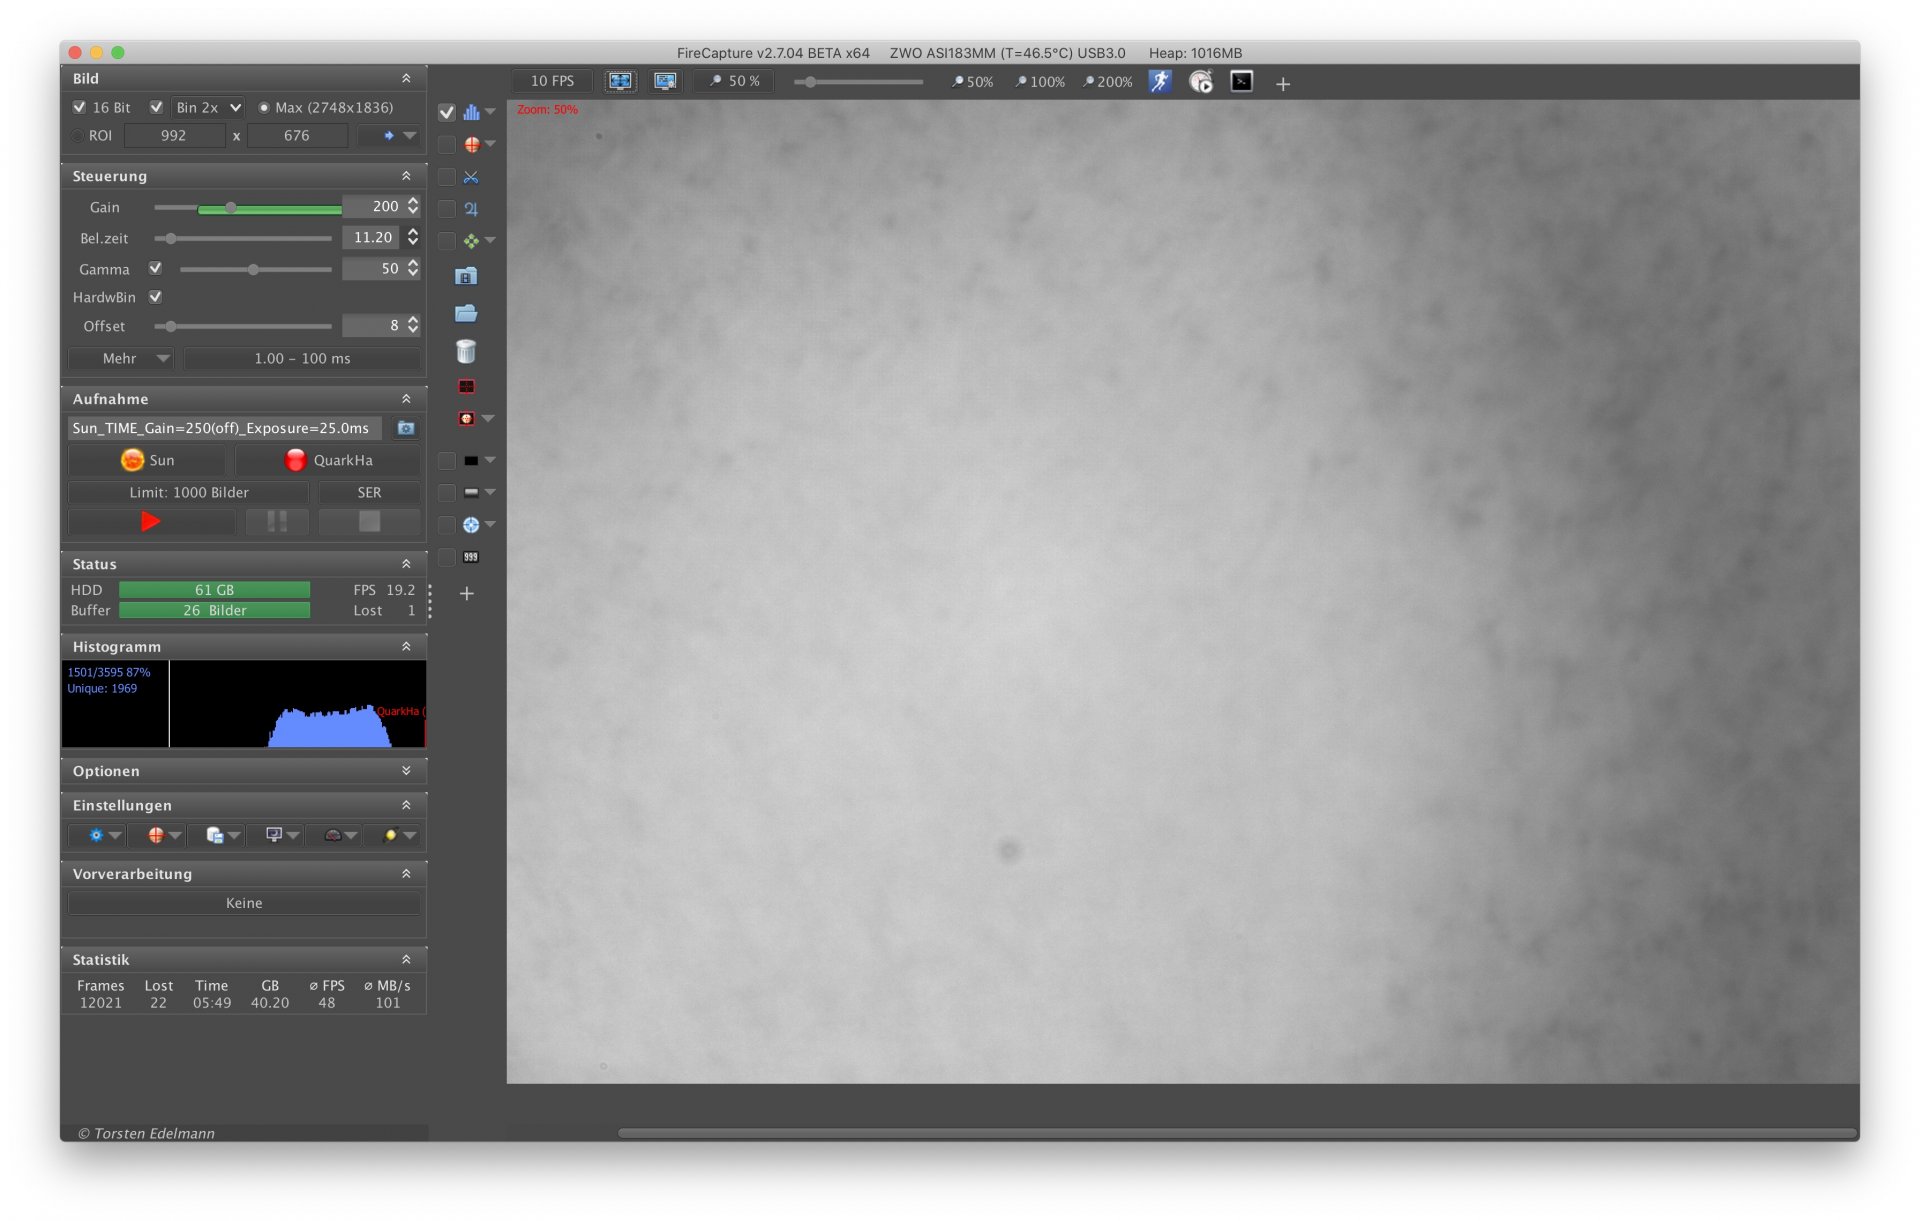Image resolution: width=1920 pixels, height=1221 pixels.
Task: Click the stop recording button
Action: coord(369,521)
